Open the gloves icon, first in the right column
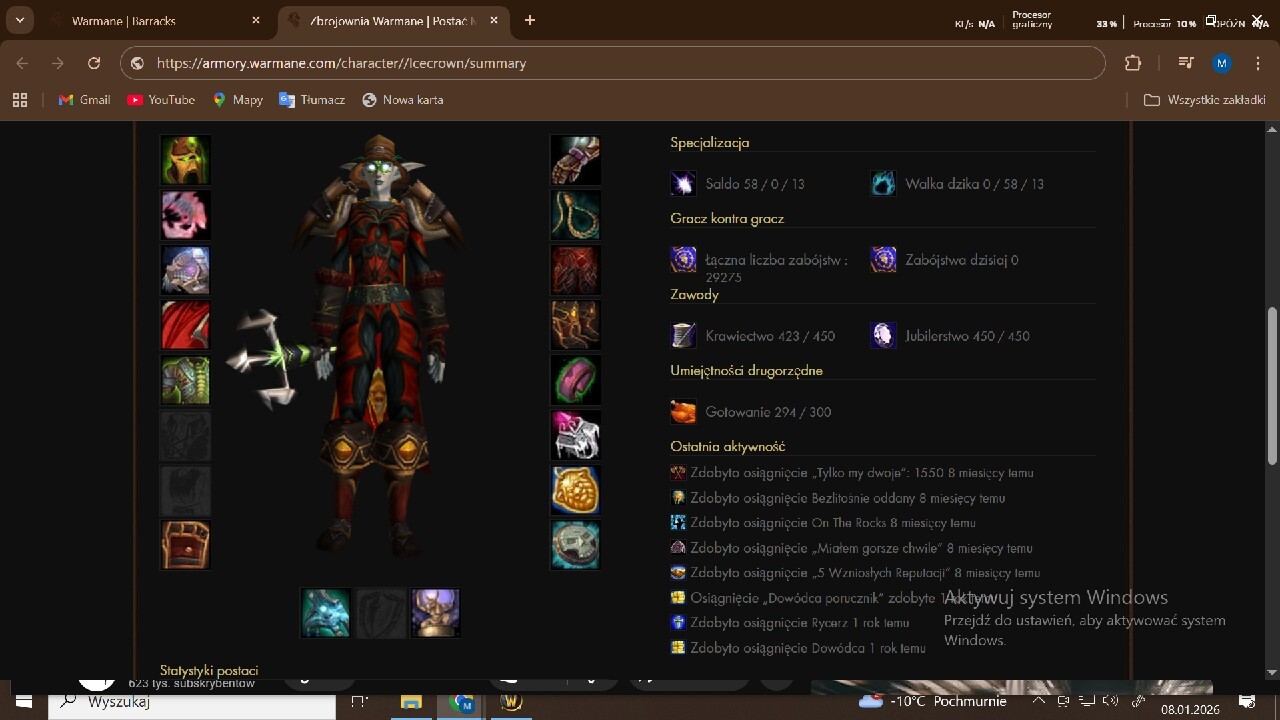The width and height of the screenshot is (1280, 720). coord(576,160)
